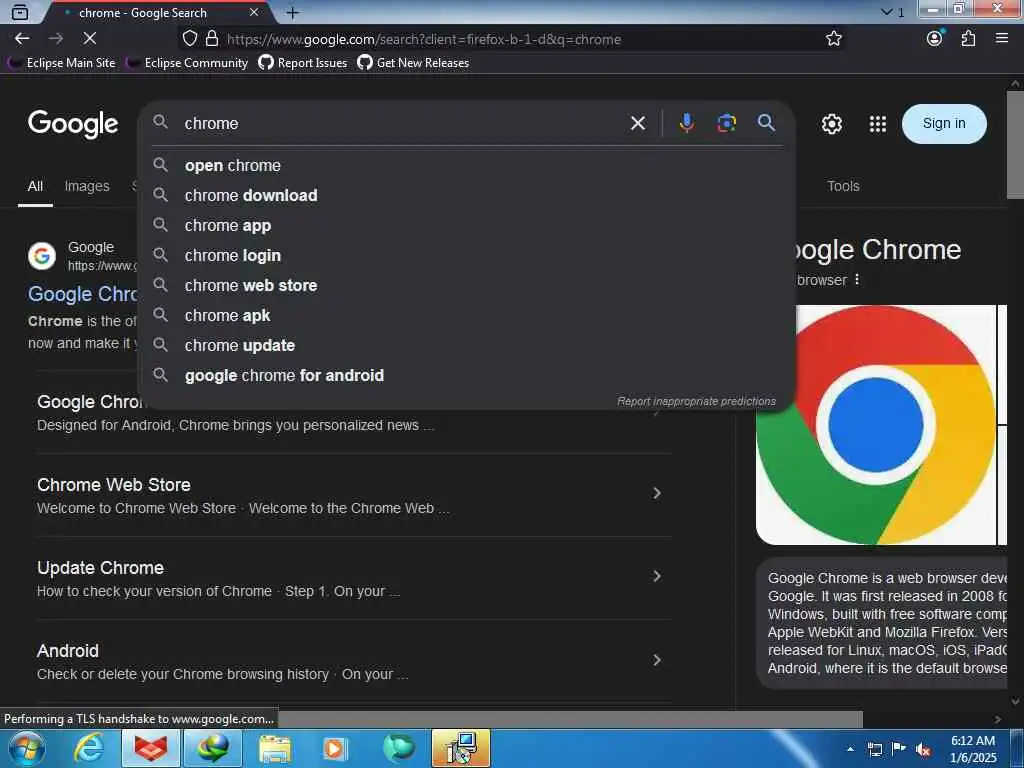1024x768 pixels.
Task: Click the vertical page scrollbar thumb
Action: (1015, 144)
